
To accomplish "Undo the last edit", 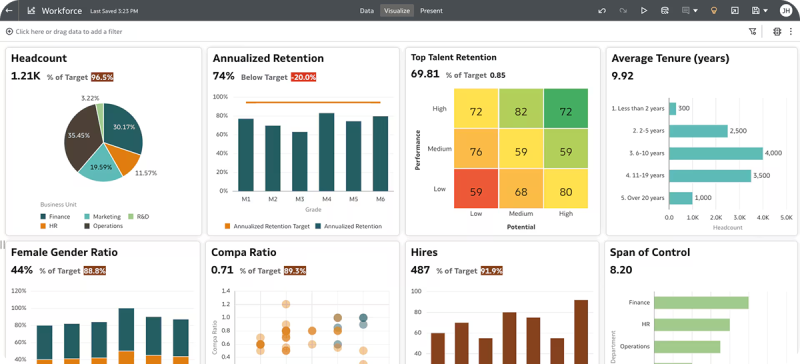I will (602, 11).
